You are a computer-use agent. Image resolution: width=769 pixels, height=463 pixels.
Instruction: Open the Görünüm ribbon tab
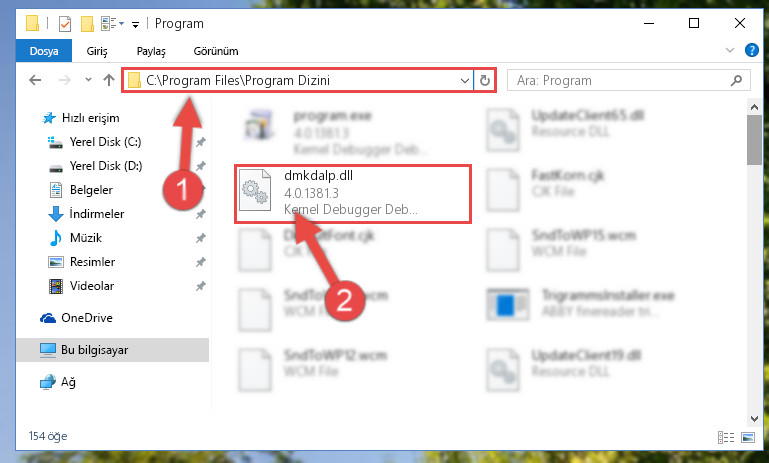216,51
